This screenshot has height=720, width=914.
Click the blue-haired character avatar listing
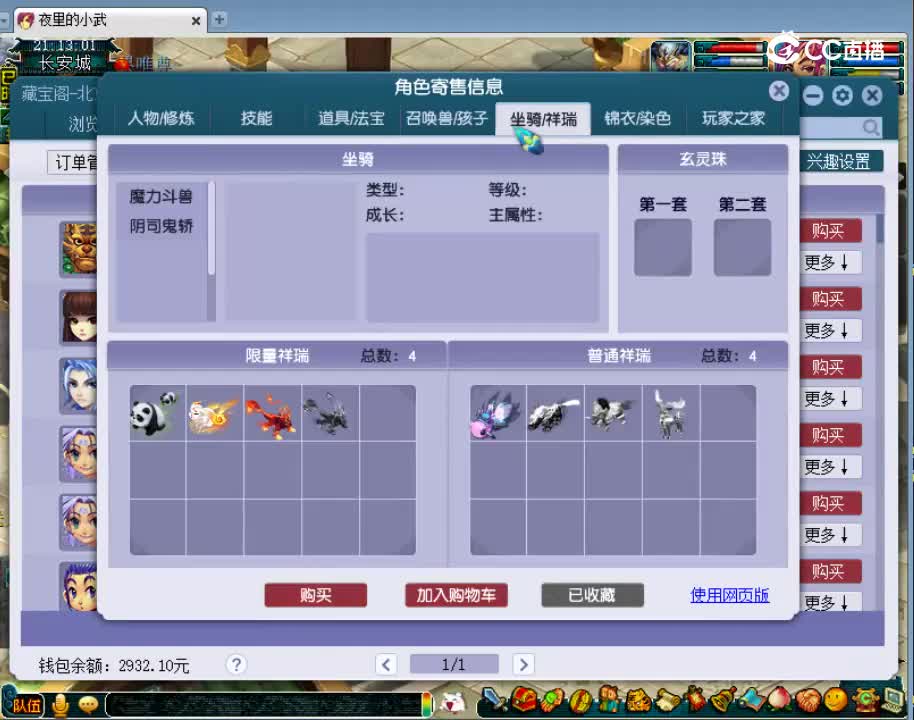click(x=79, y=385)
